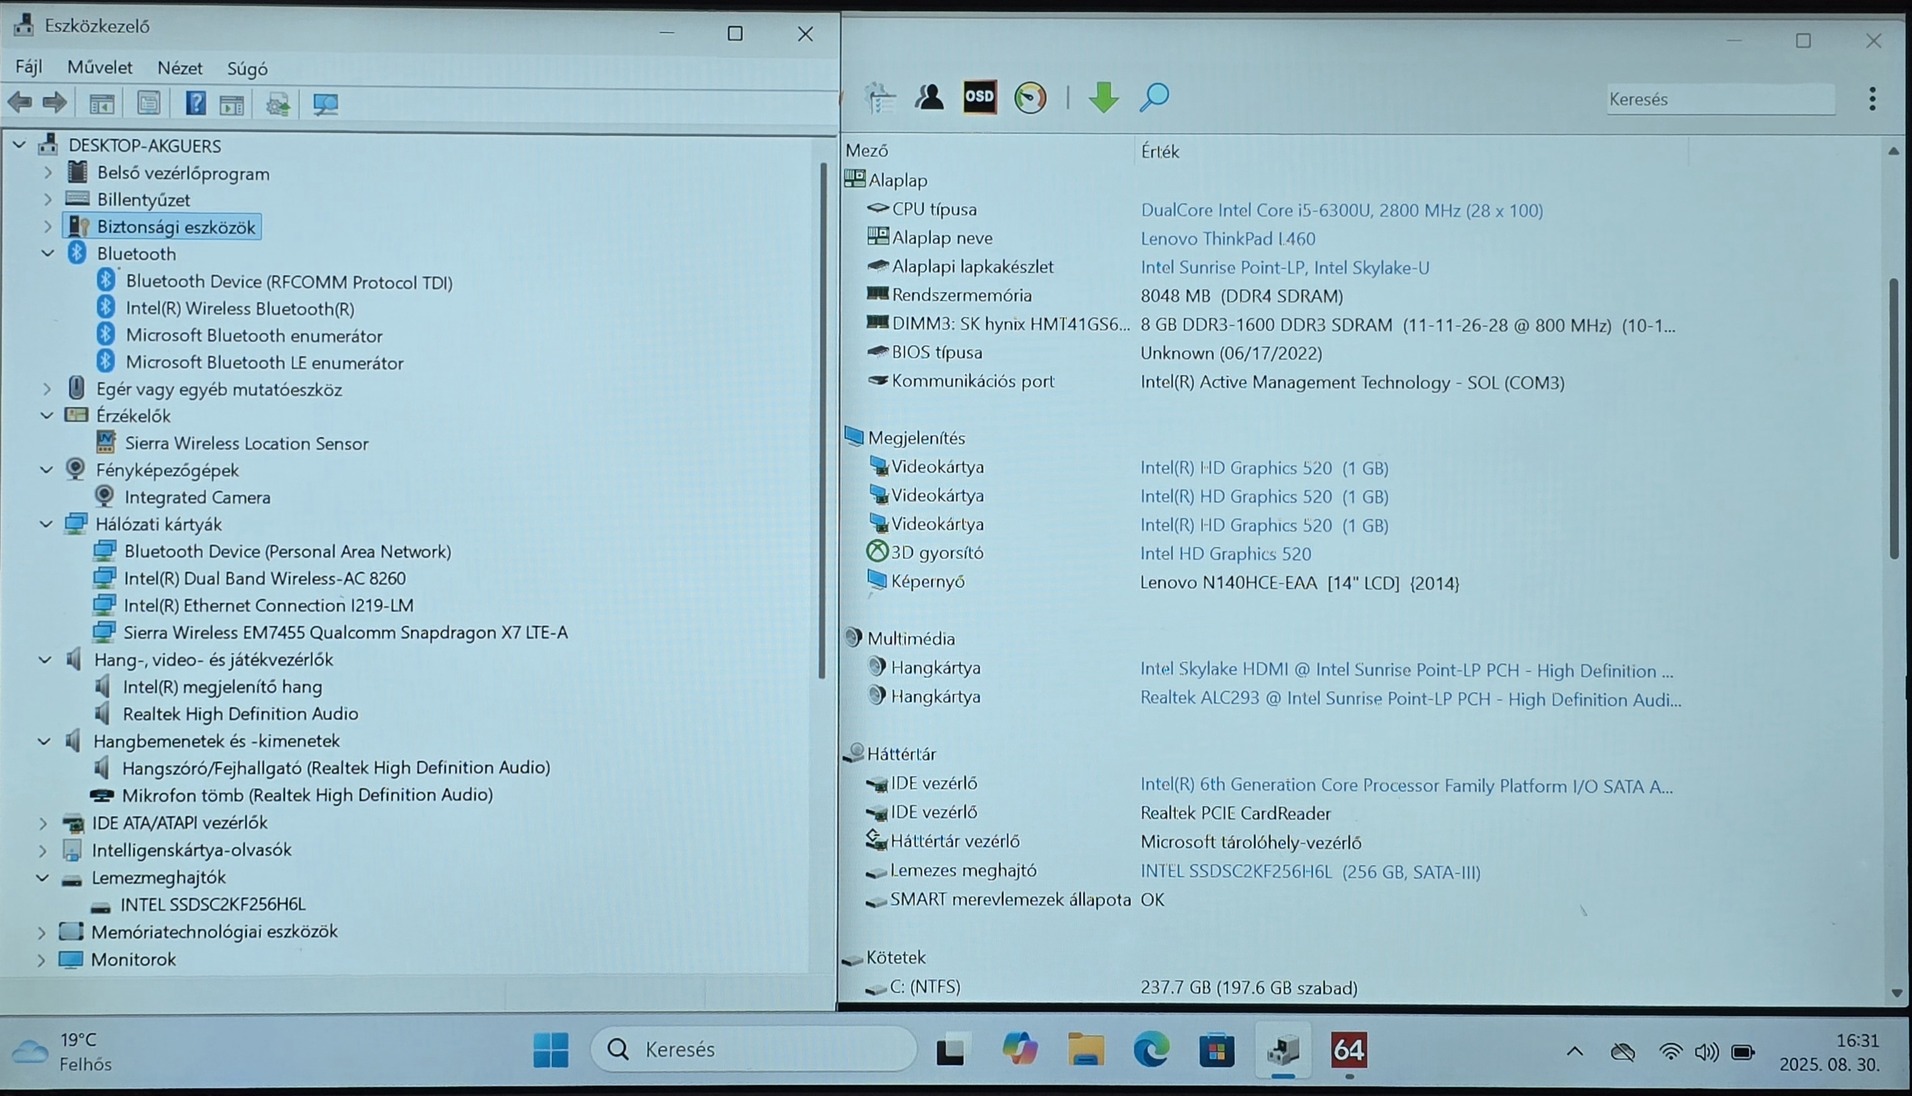The image size is (1912, 1096).
Task: Open the Súgó menu
Action: 247,68
